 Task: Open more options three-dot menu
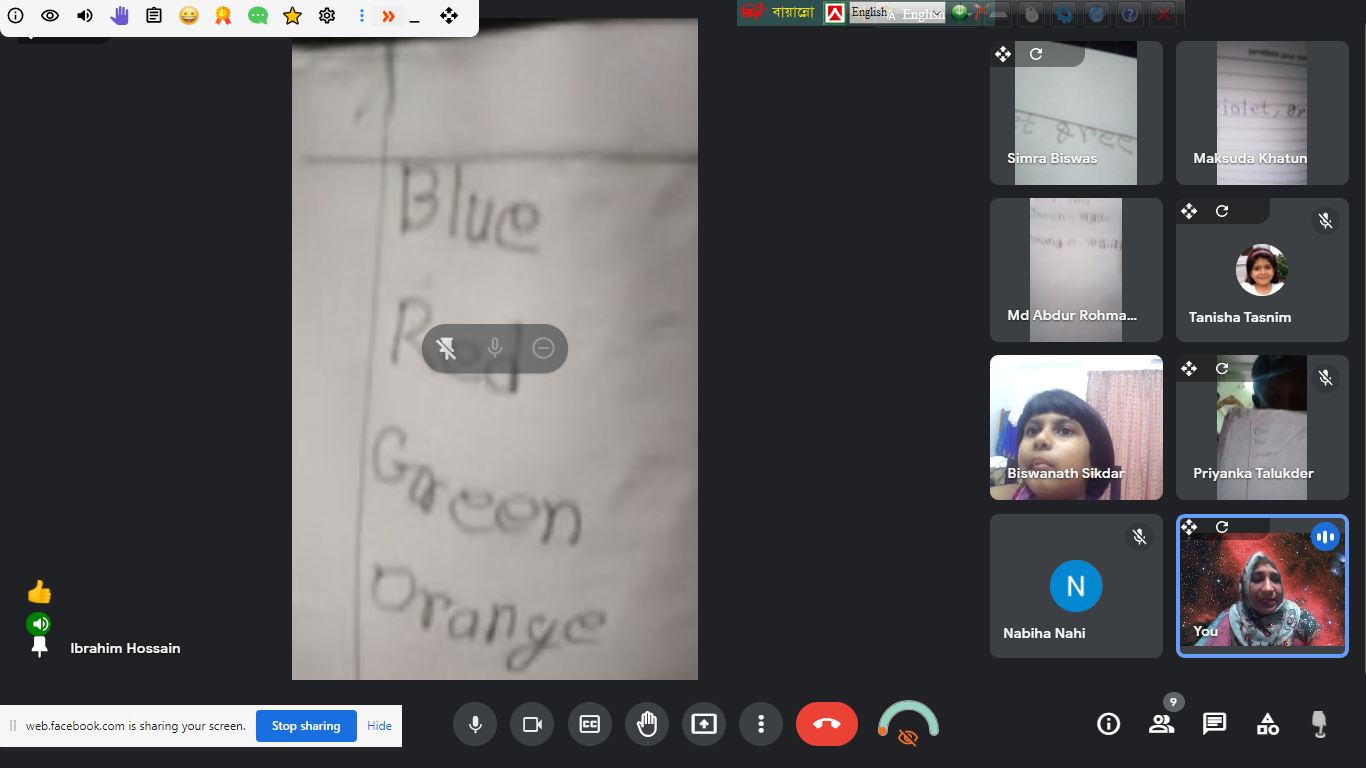761,724
